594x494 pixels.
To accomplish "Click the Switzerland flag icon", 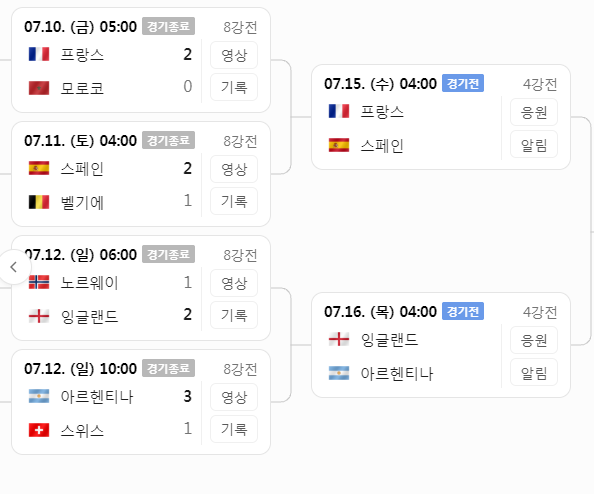I will [39, 430].
